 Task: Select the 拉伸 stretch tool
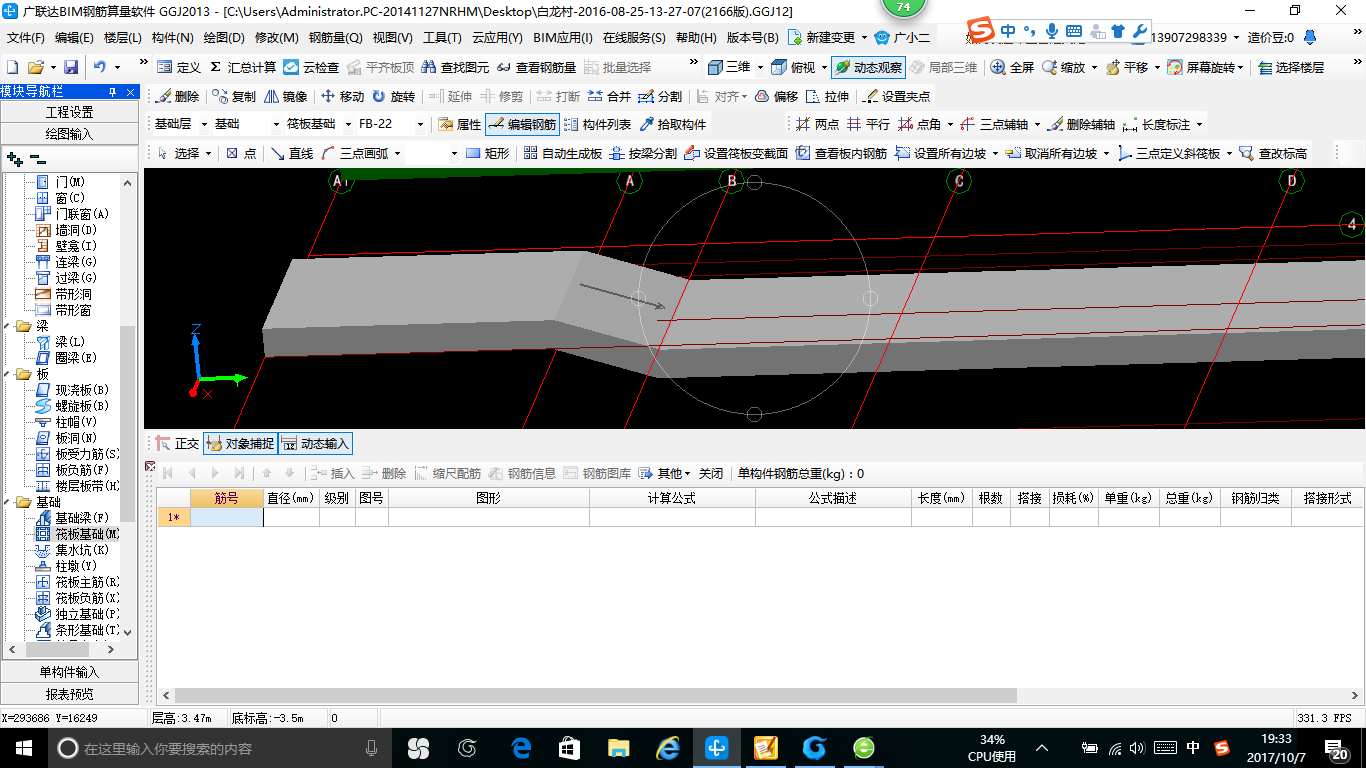[827, 96]
